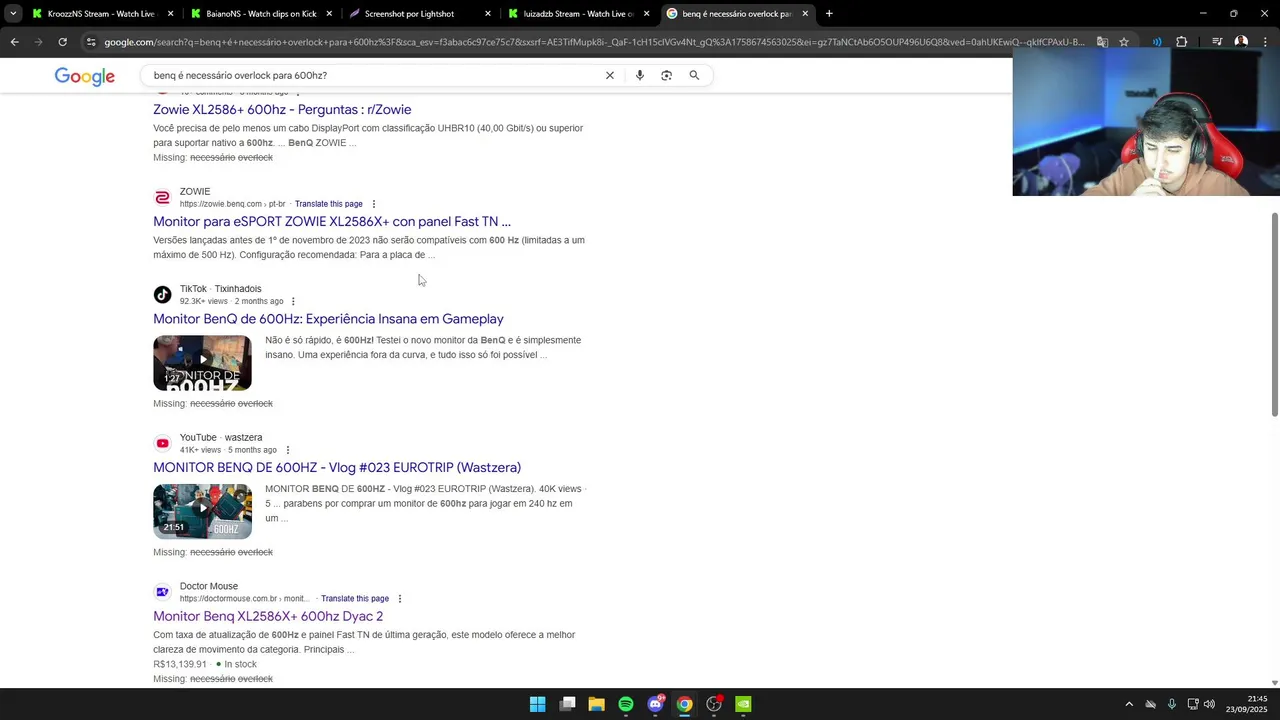Open the tab search dropdown arrow

[13, 14]
